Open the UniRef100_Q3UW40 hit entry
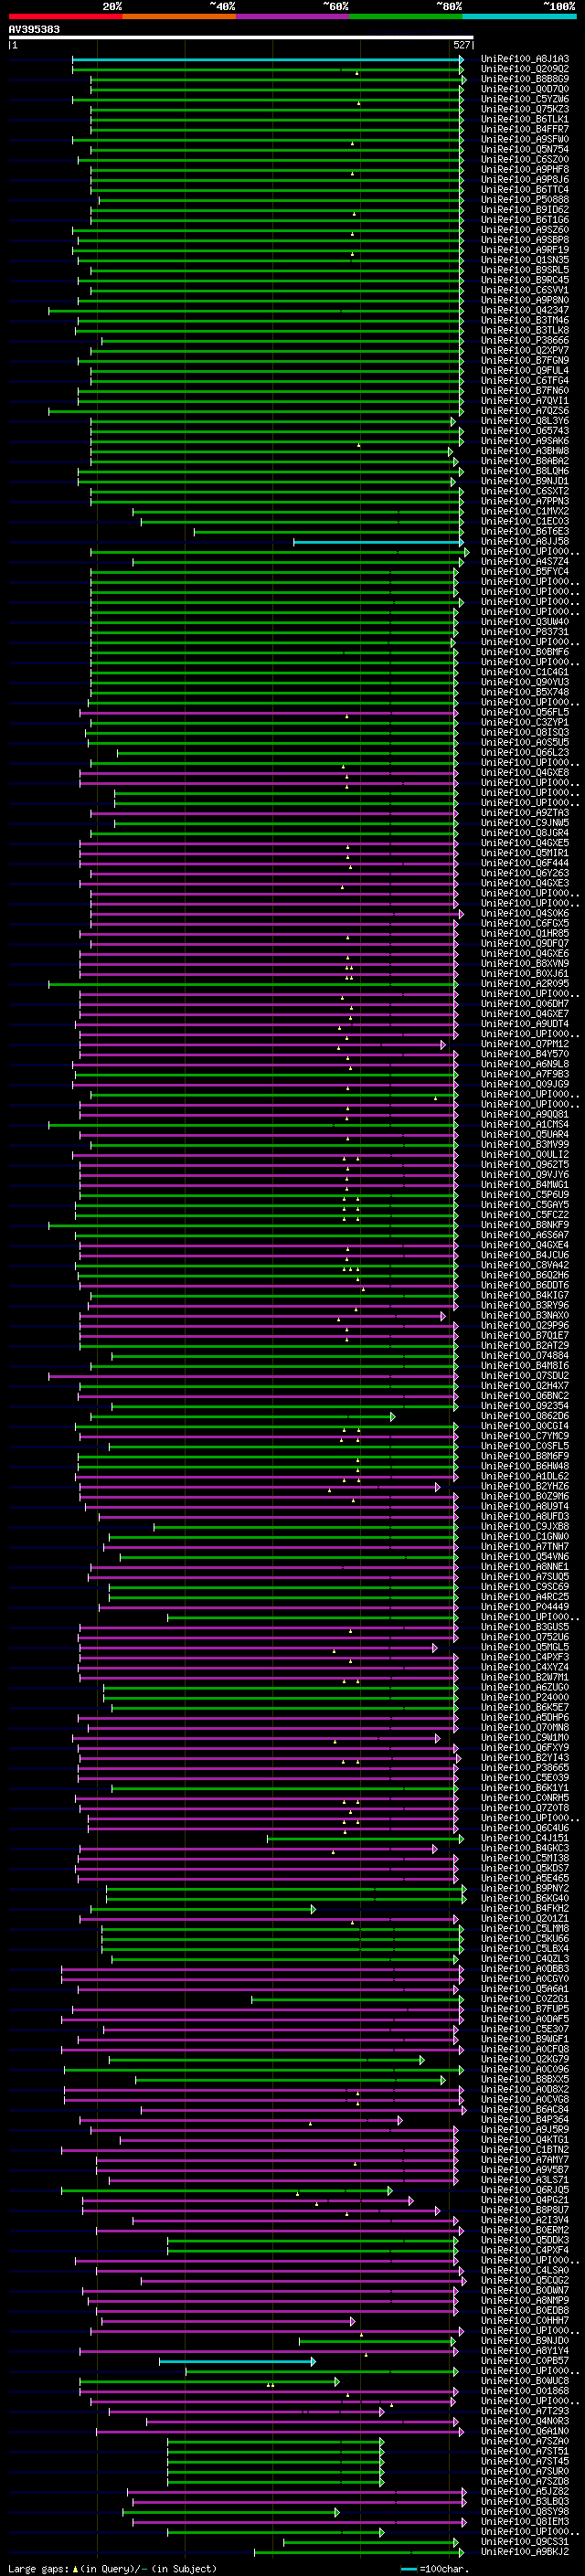 coord(525,622)
